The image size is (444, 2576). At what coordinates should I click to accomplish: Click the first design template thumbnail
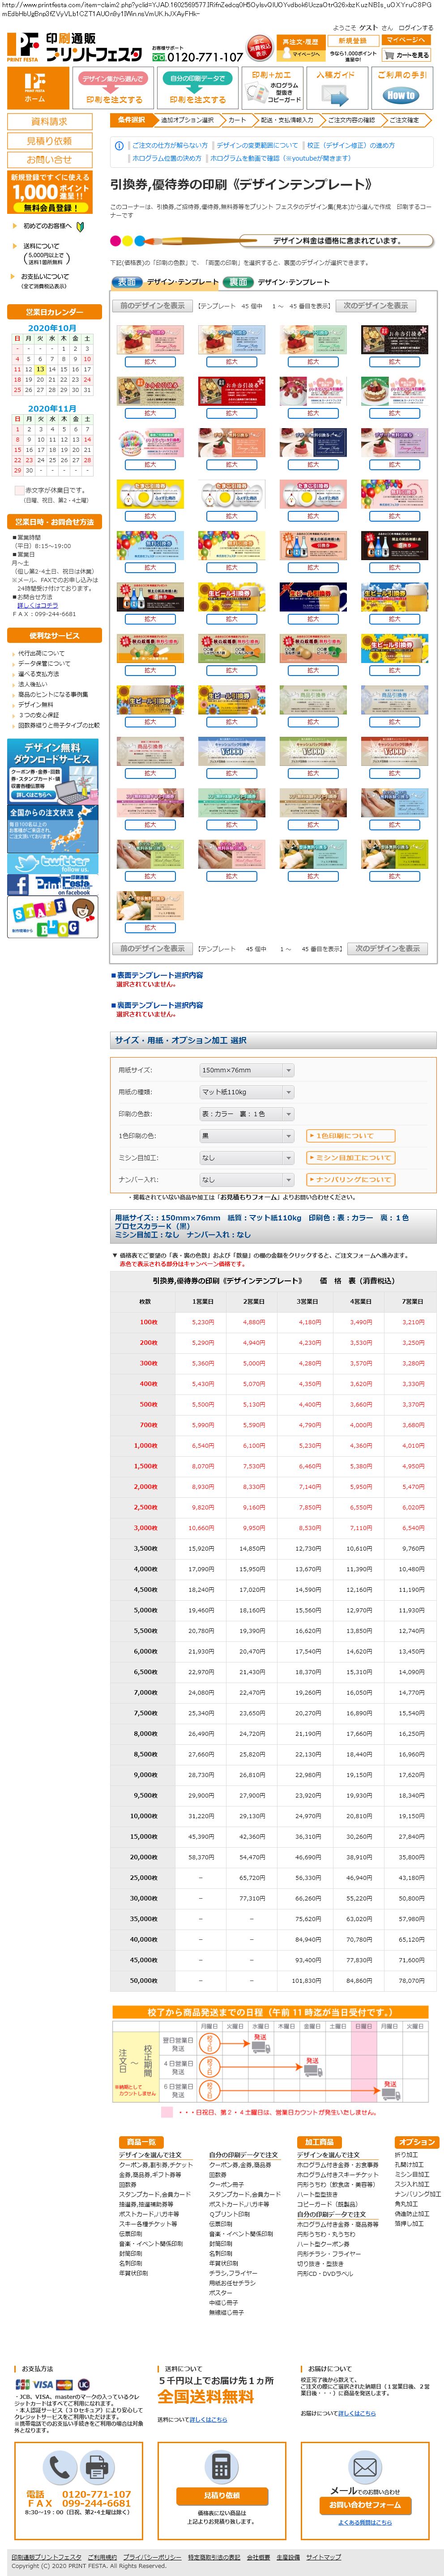point(150,339)
